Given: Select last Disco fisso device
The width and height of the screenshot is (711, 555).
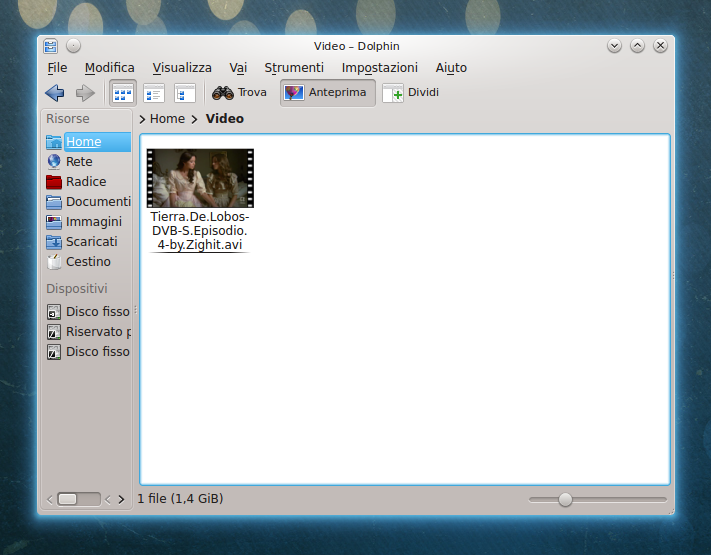Looking at the screenshot, I should point(88,351).
